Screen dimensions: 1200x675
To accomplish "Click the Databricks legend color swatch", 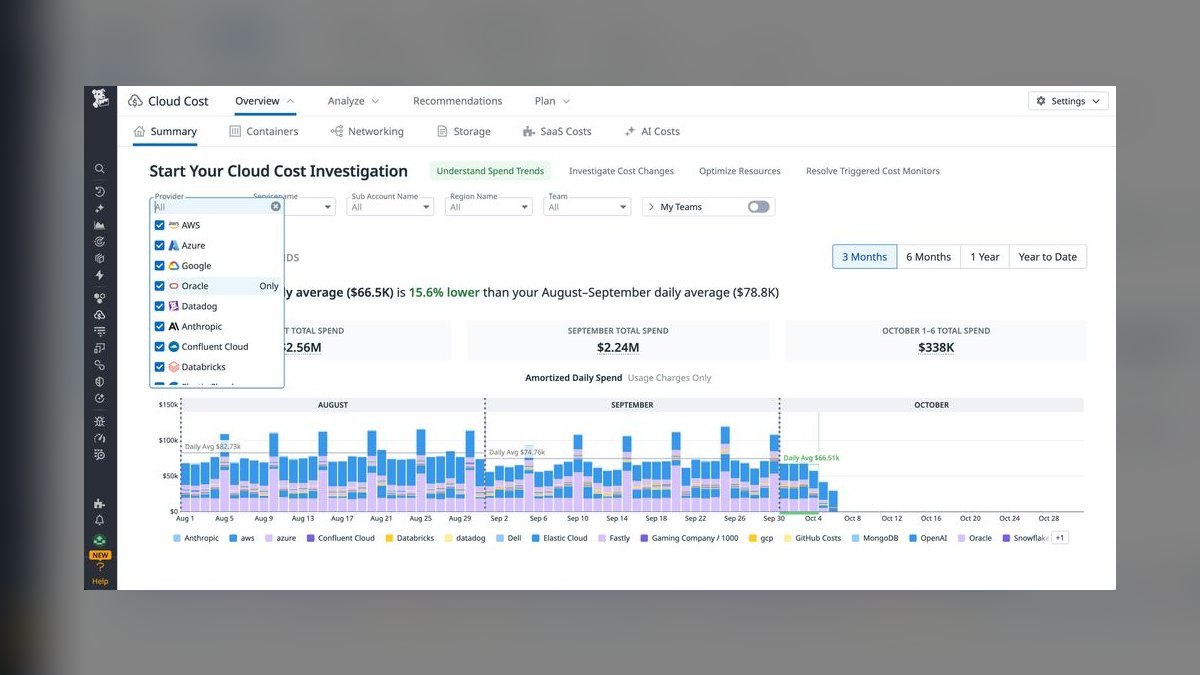I will tap(389, 538).
